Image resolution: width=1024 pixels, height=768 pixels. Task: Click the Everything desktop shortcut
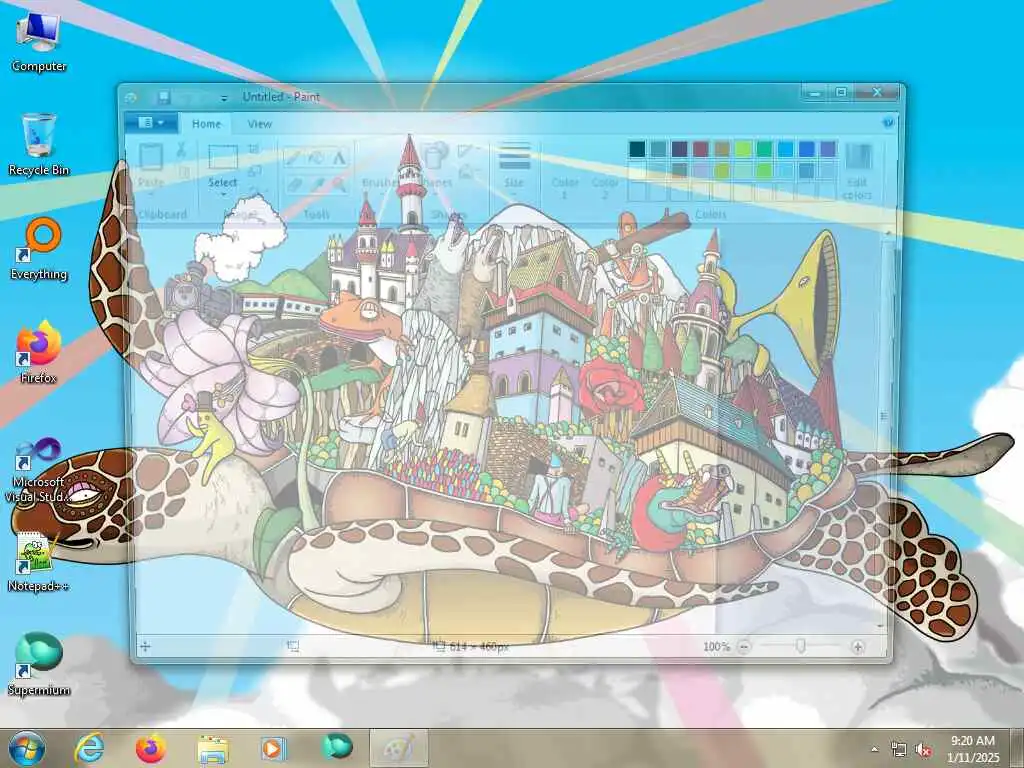coord(39,249)
